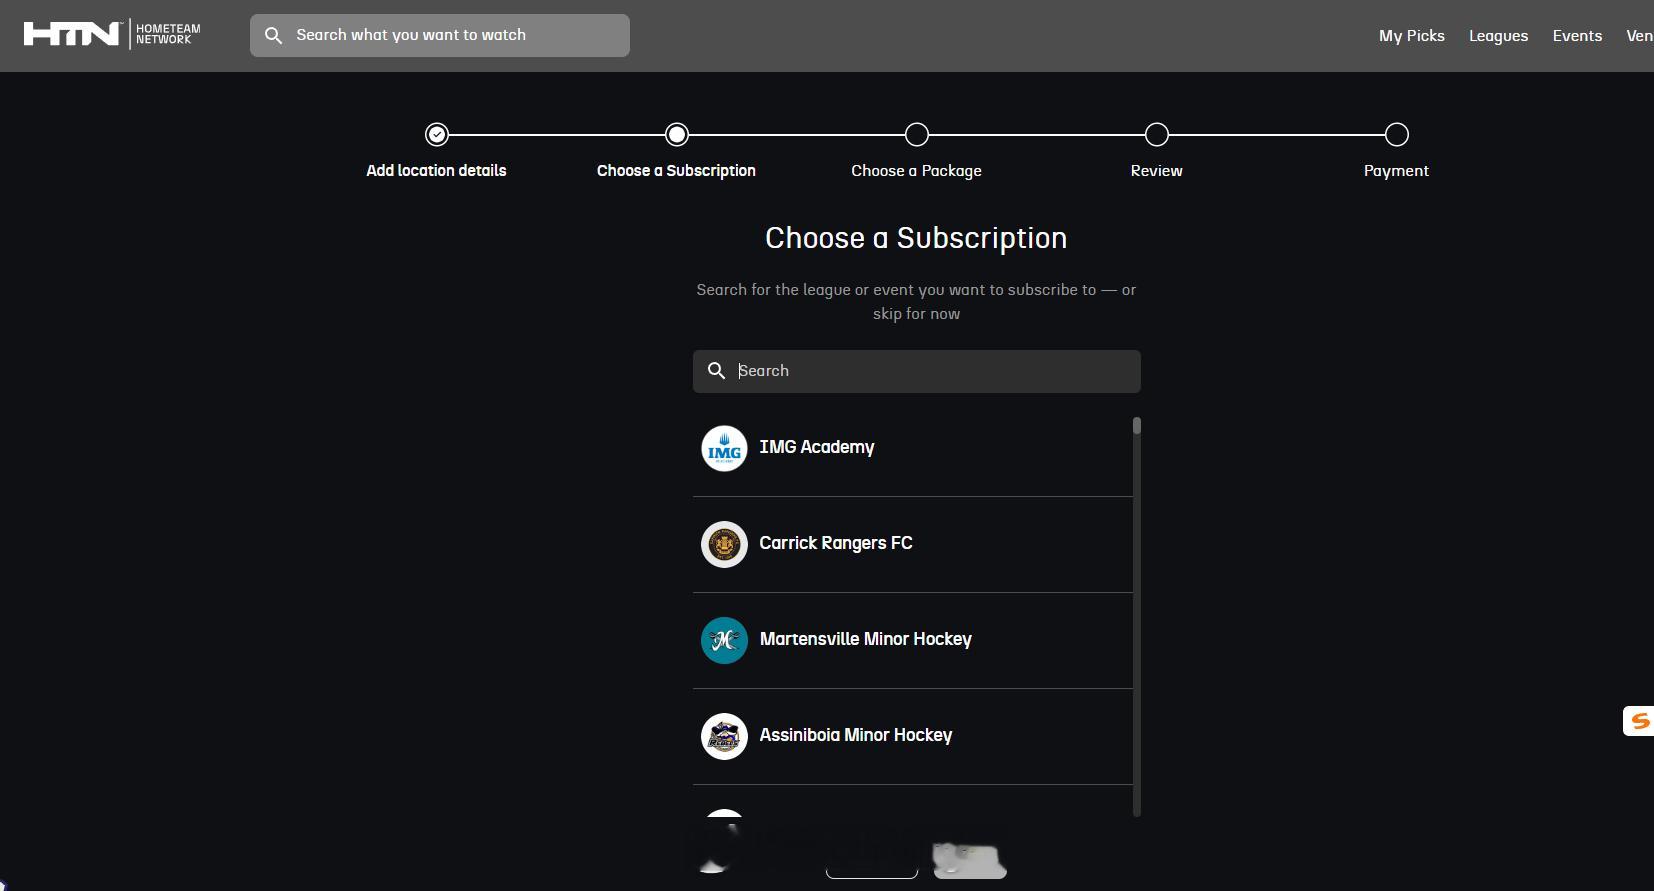The image size is (1654, 891).
Task: Choose Carrick Rangers FC from the list
Action: click(913, 545)
